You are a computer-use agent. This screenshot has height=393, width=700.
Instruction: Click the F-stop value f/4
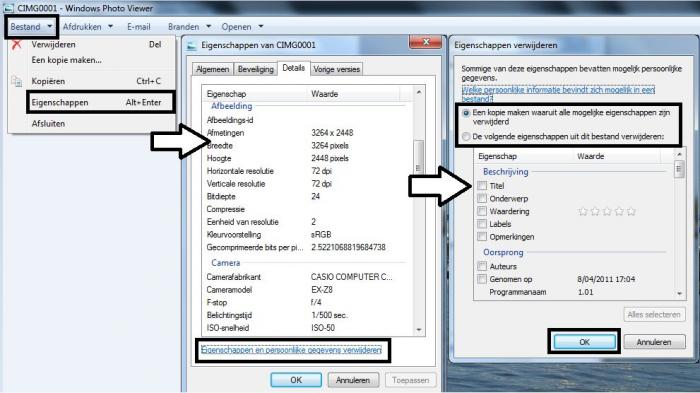(x=316, y=302)
